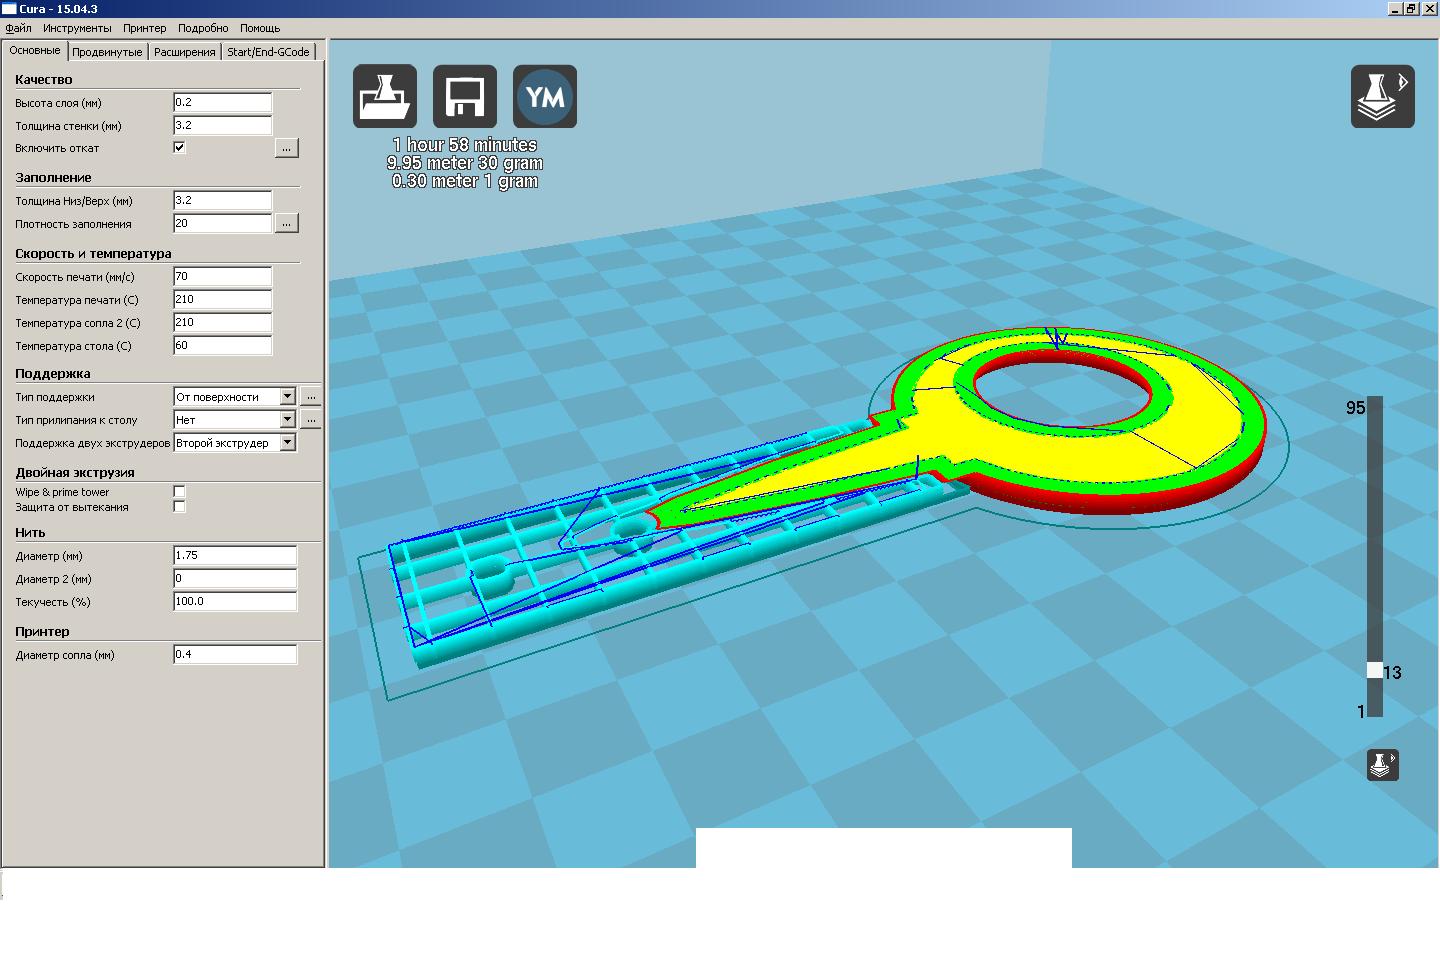1440x960 pixels.
Task: Click the layer slider handle at 13
Action: pos(1375,671)
